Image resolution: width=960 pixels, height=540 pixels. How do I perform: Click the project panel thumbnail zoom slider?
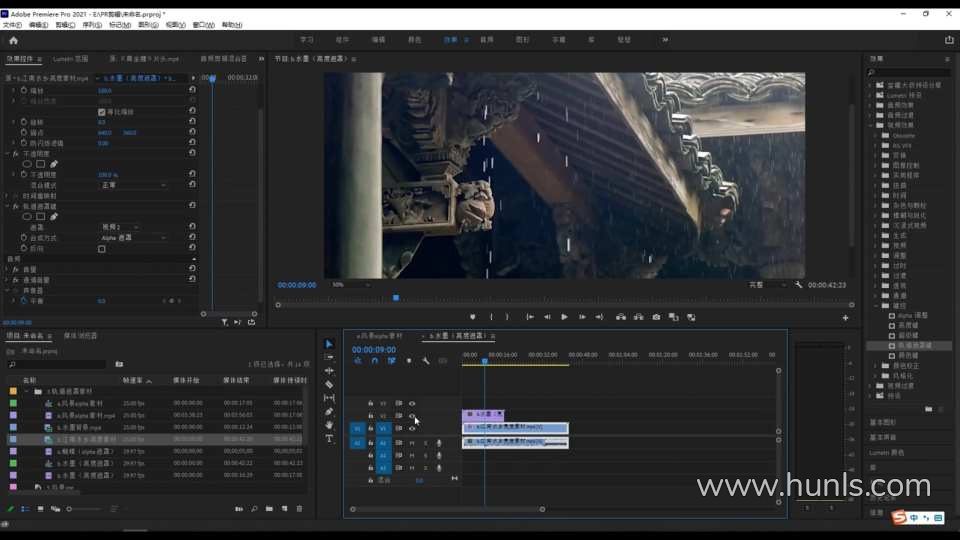pos(70,510)
